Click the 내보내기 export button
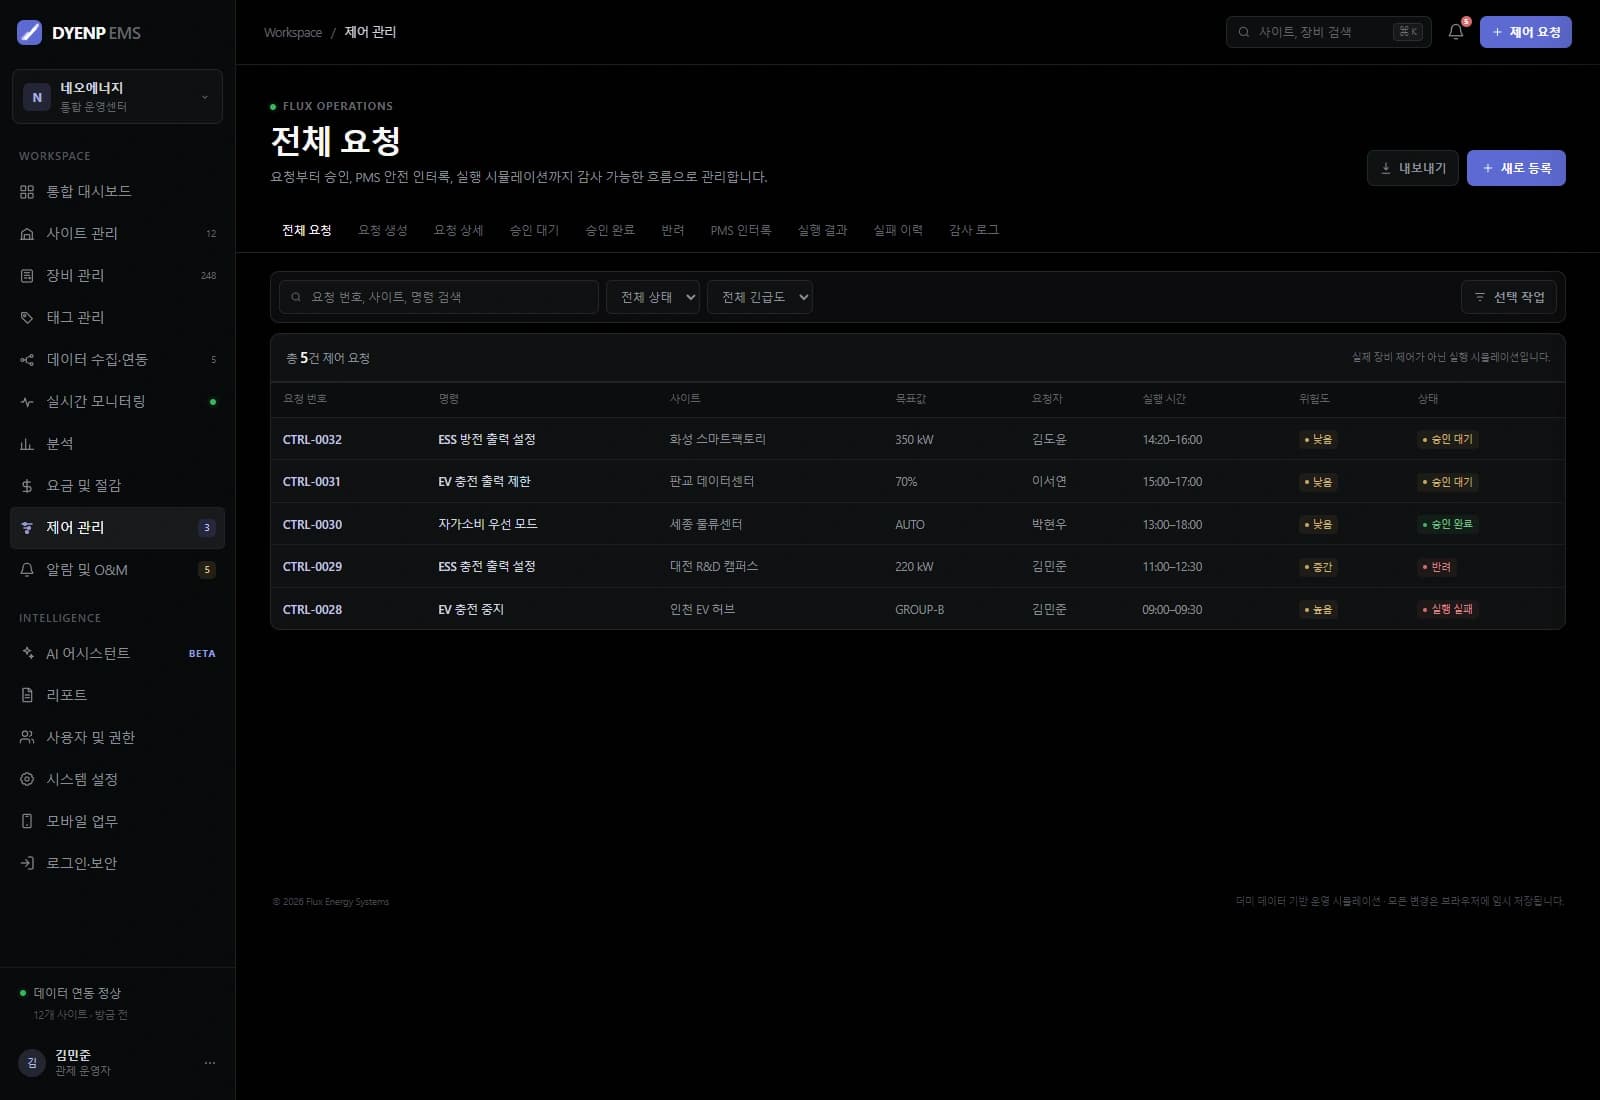This screenshot has width=1600, height=1100. click(1413, 168)
